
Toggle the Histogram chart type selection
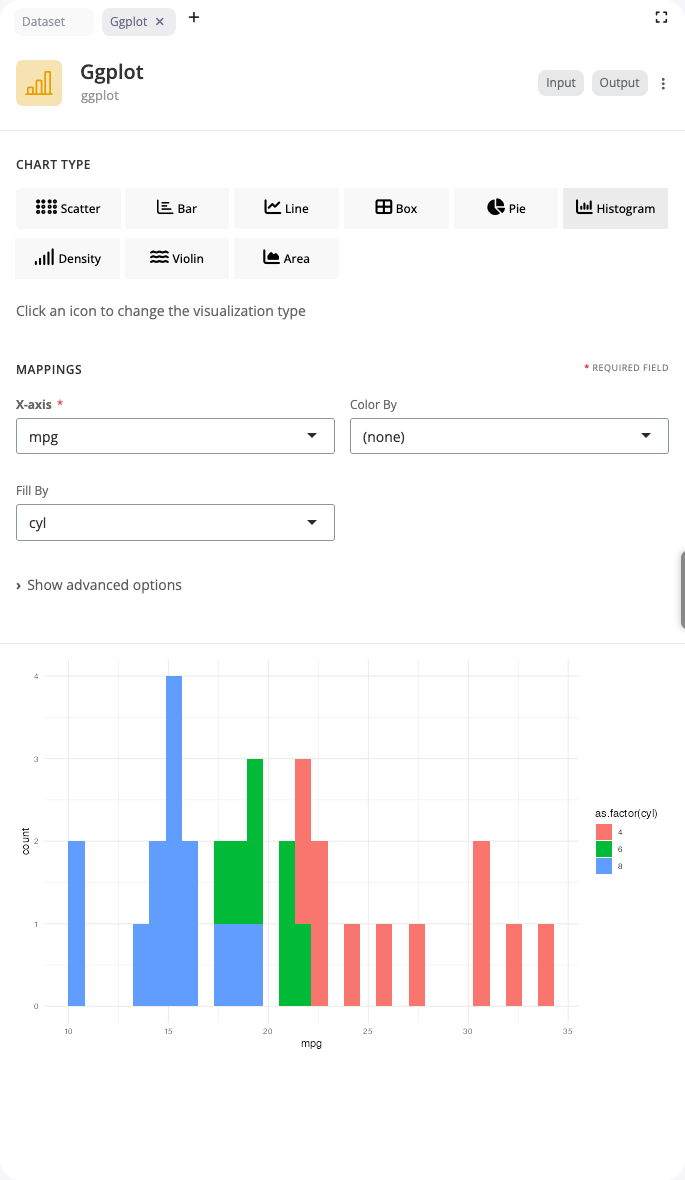click(x=615, y=208)
